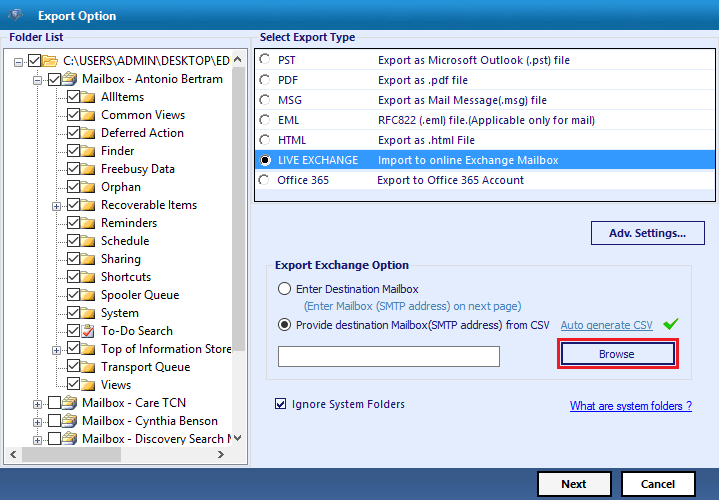Select the PDF export type radio button

tap(265, 80)
